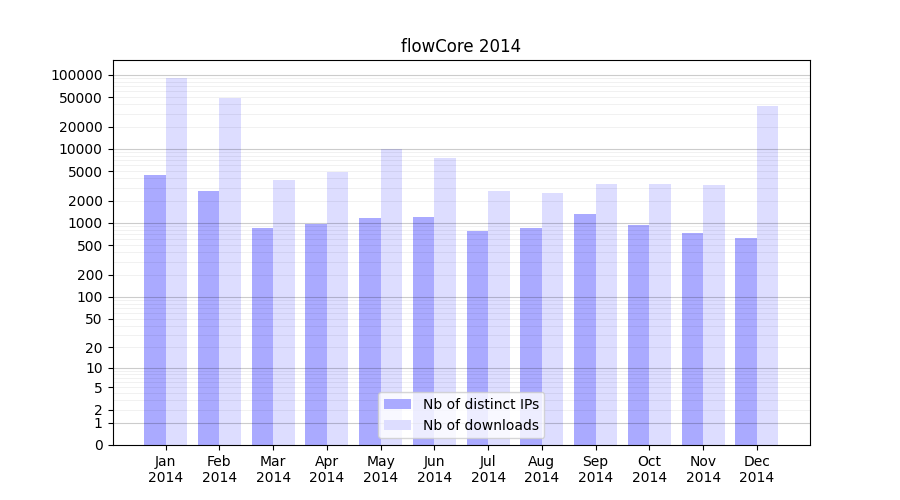This screenshot has width=900, height=500.
Task: Select the December downloads bar
Action: (x=767, y=275)
